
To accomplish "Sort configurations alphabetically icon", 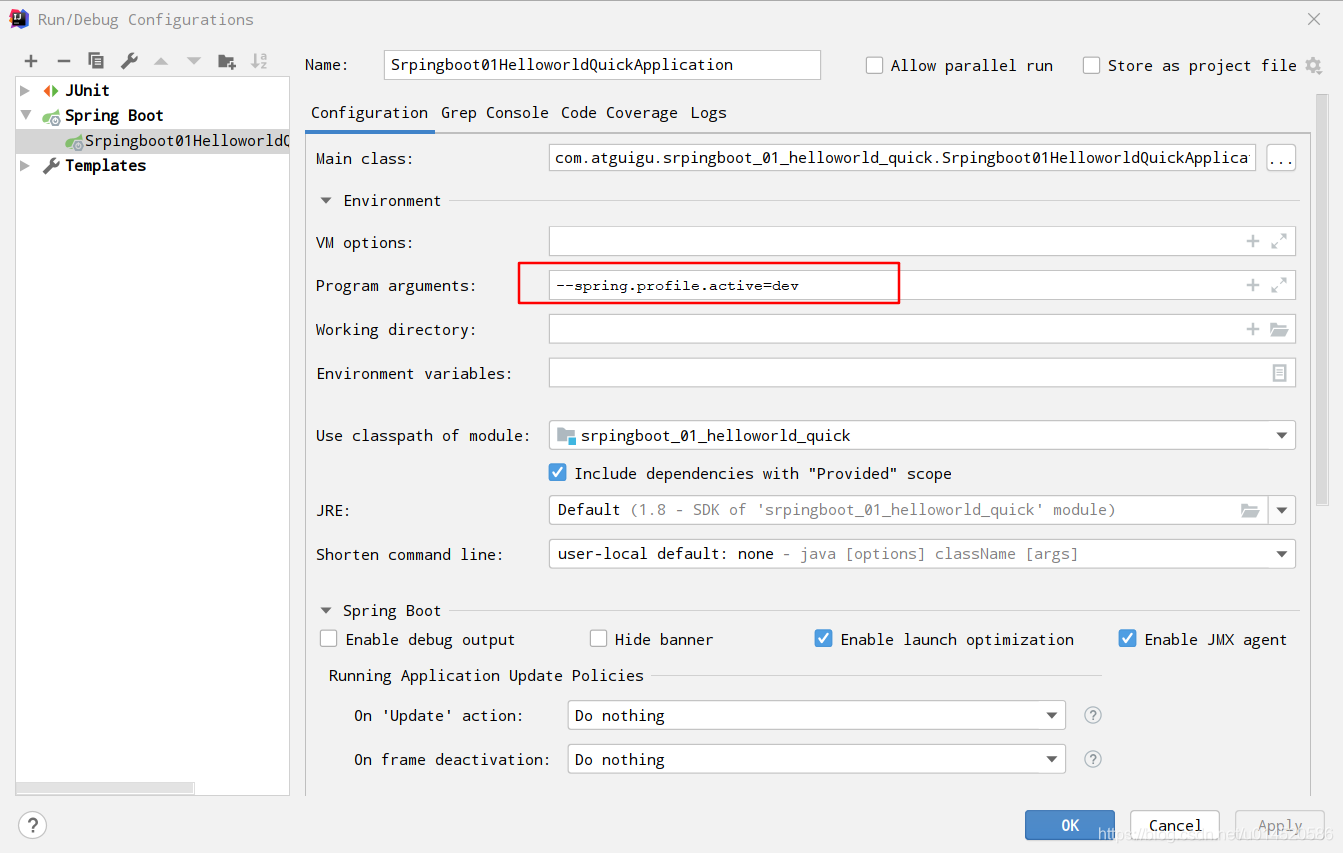I will pyautogui.click(x=259, y=61).
